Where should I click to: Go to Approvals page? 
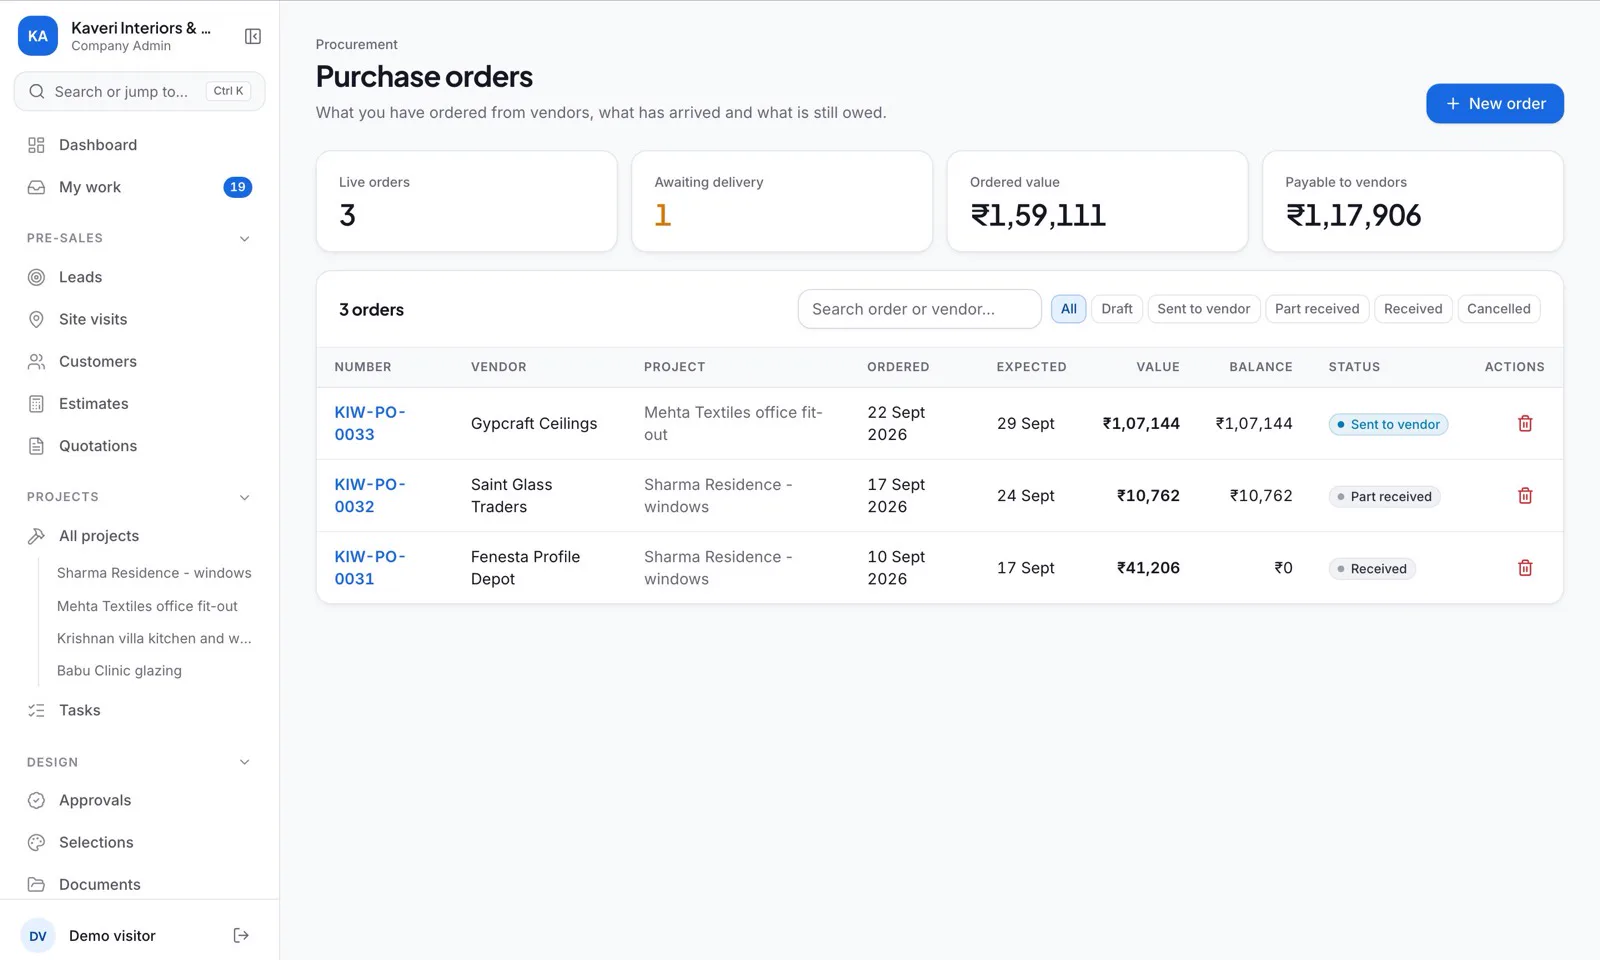tap(139, 800)
